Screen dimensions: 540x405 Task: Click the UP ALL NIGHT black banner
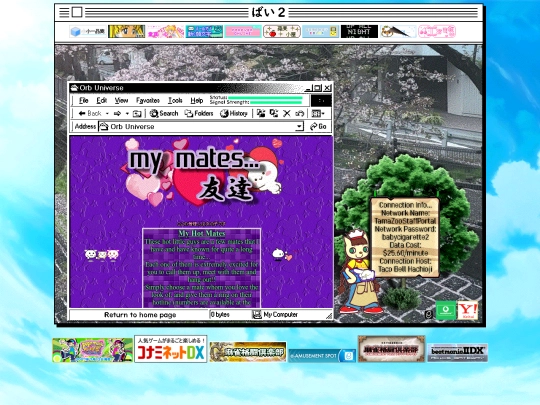coord(359,32)
